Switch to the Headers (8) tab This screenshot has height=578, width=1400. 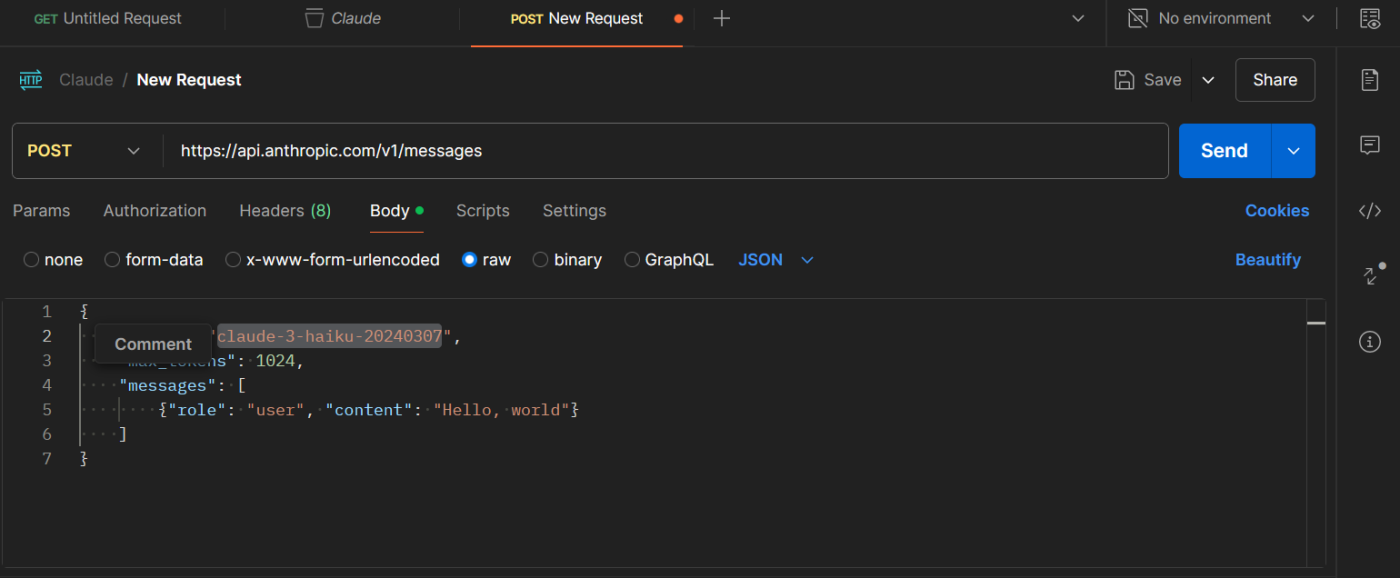click(x=285, y=211)
